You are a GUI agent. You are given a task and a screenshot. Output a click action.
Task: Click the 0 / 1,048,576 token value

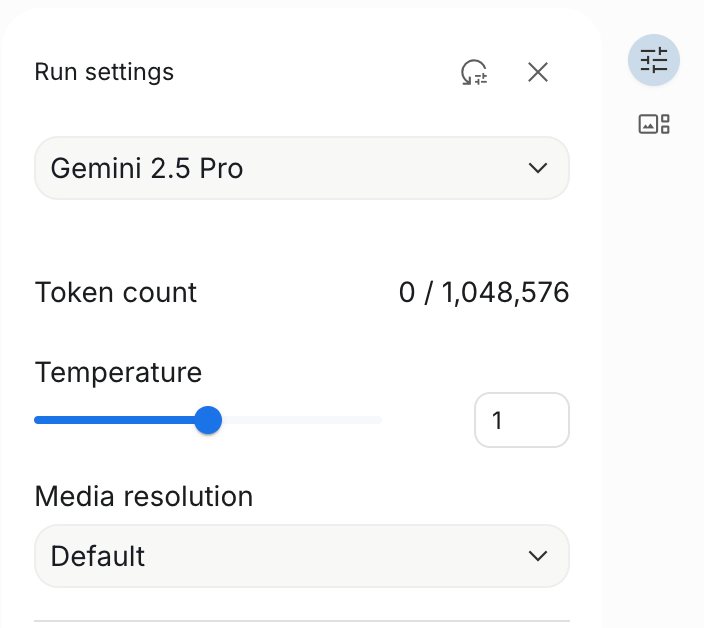tap(484, 293)
